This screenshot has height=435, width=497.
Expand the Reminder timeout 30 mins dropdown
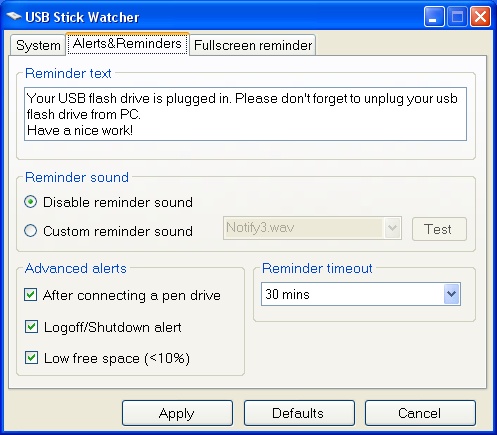pos(452,294)
